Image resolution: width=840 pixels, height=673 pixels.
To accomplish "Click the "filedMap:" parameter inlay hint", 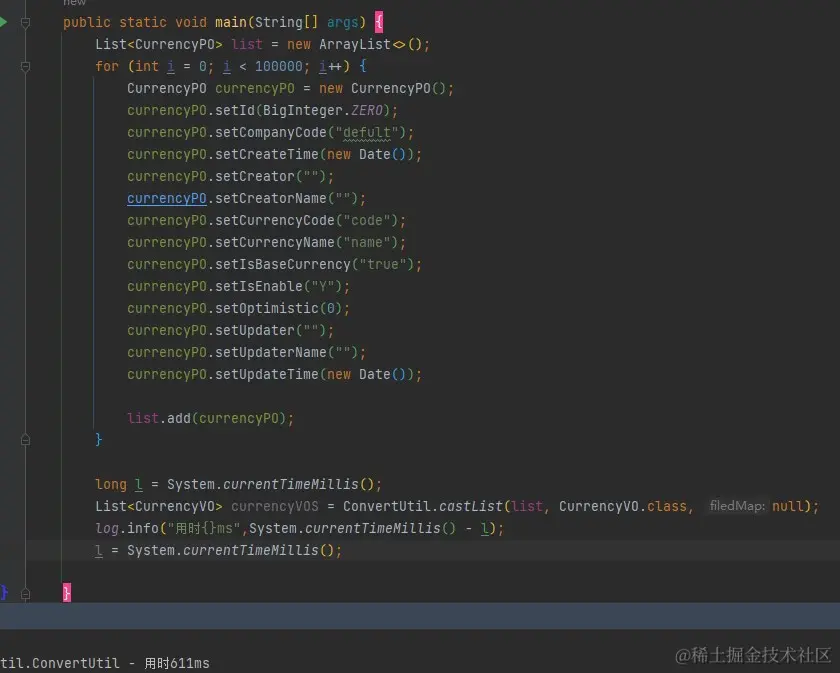I will (x=737, y=506).
